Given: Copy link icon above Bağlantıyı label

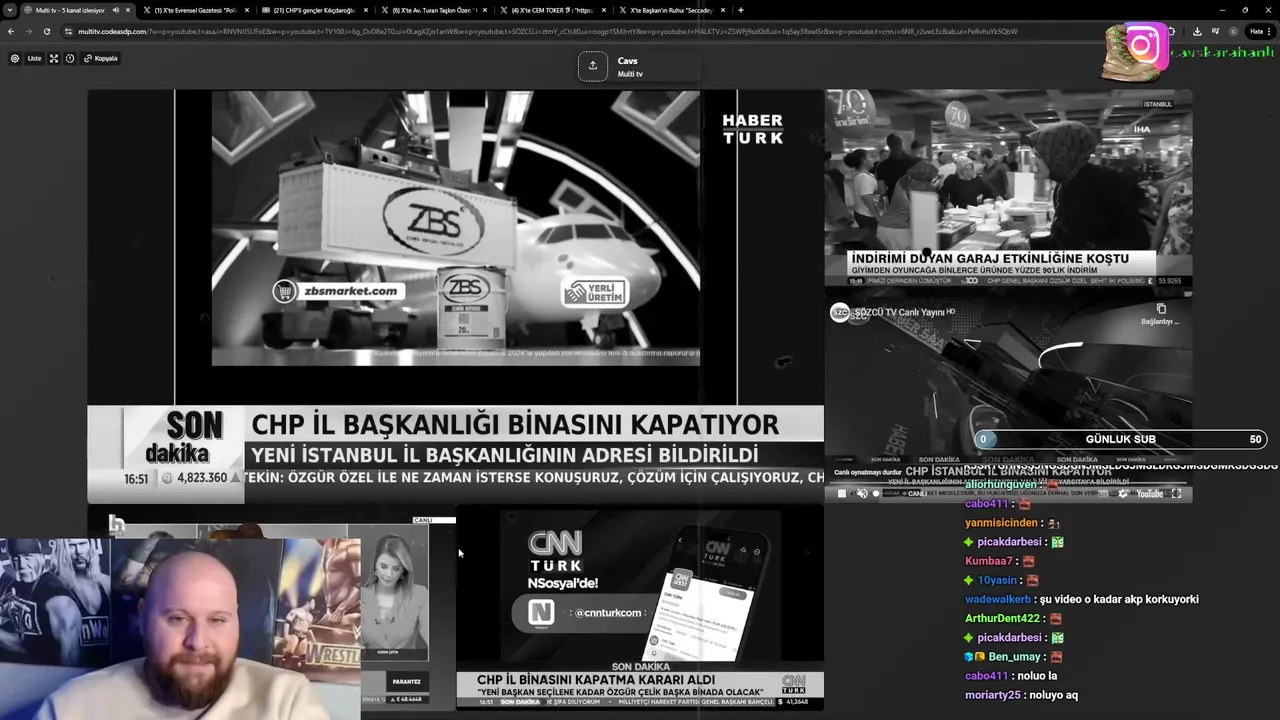Looking at the screenshot, I should point(1161,309).
